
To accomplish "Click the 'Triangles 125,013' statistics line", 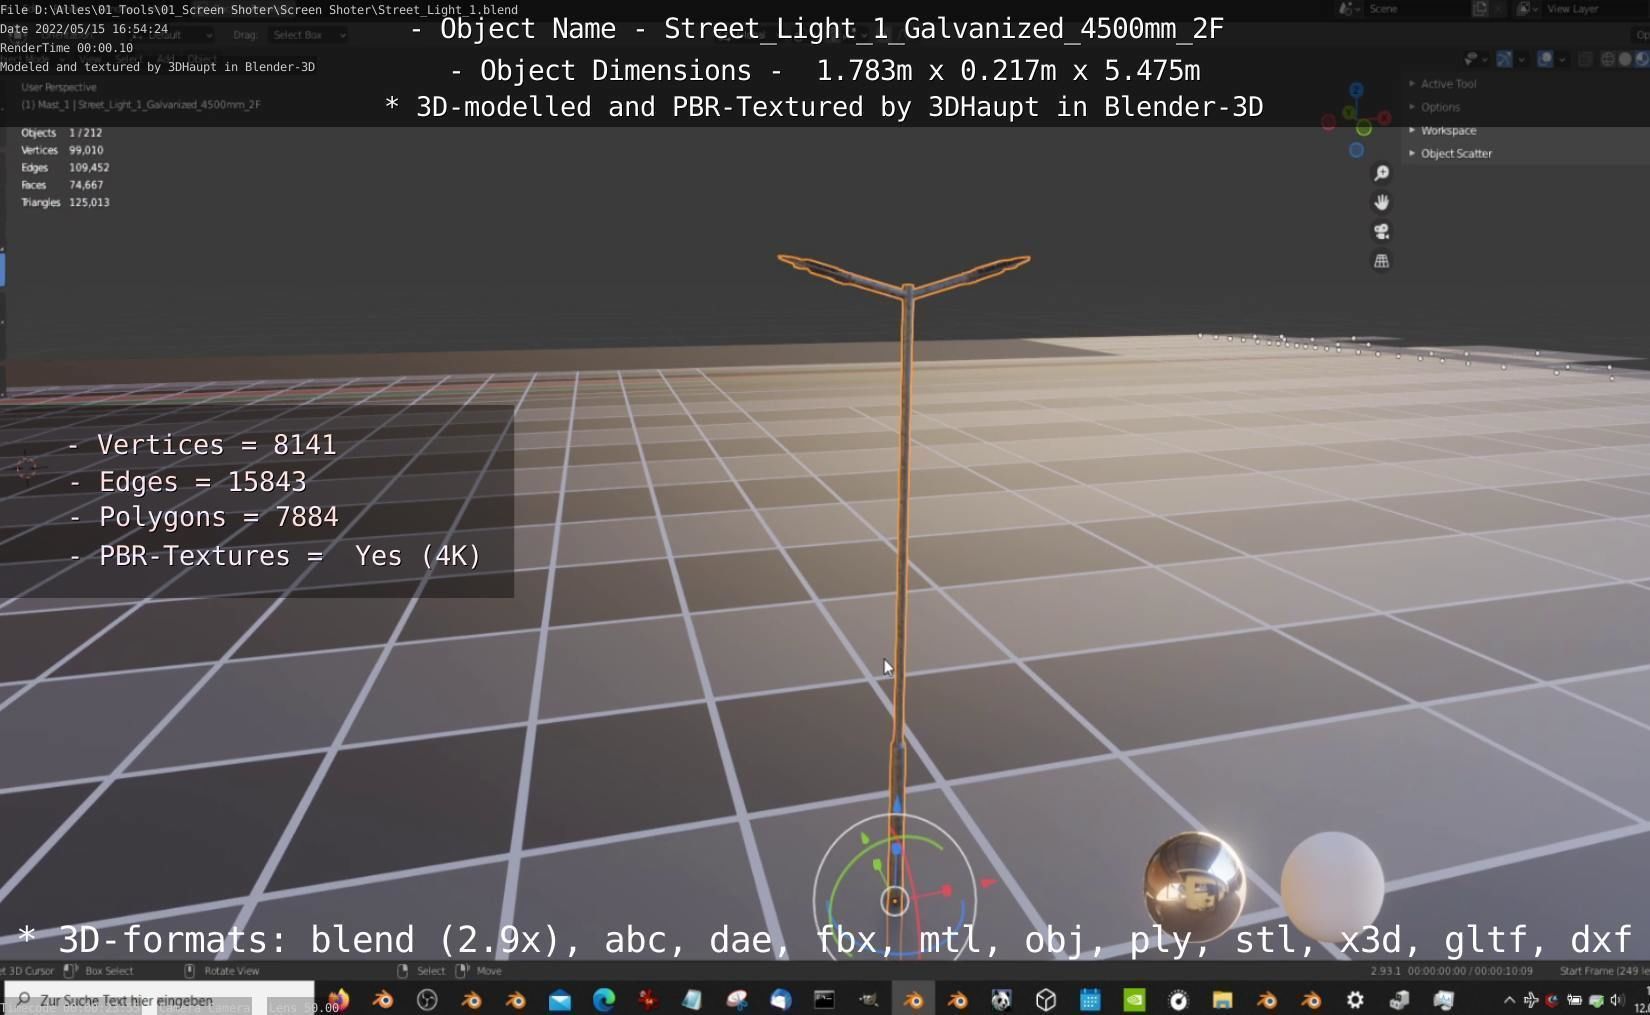I will click(x=65, y=202).
